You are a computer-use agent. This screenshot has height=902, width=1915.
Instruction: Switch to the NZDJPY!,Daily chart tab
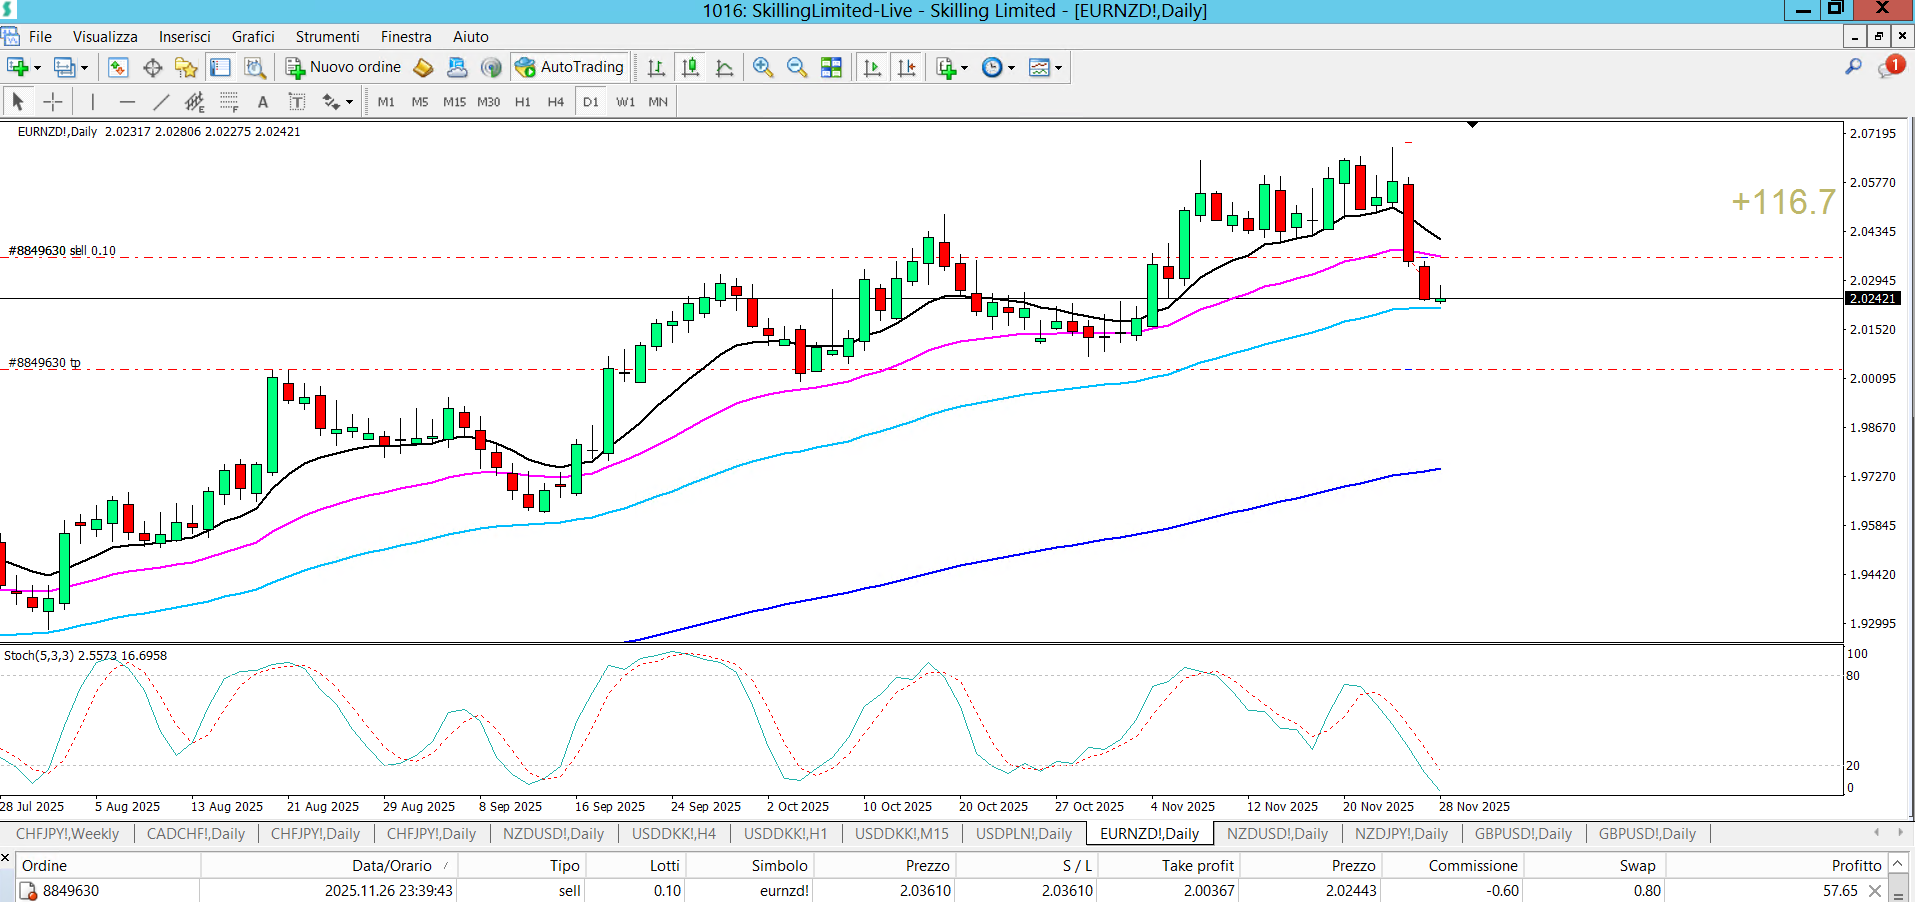[1400, 833]
